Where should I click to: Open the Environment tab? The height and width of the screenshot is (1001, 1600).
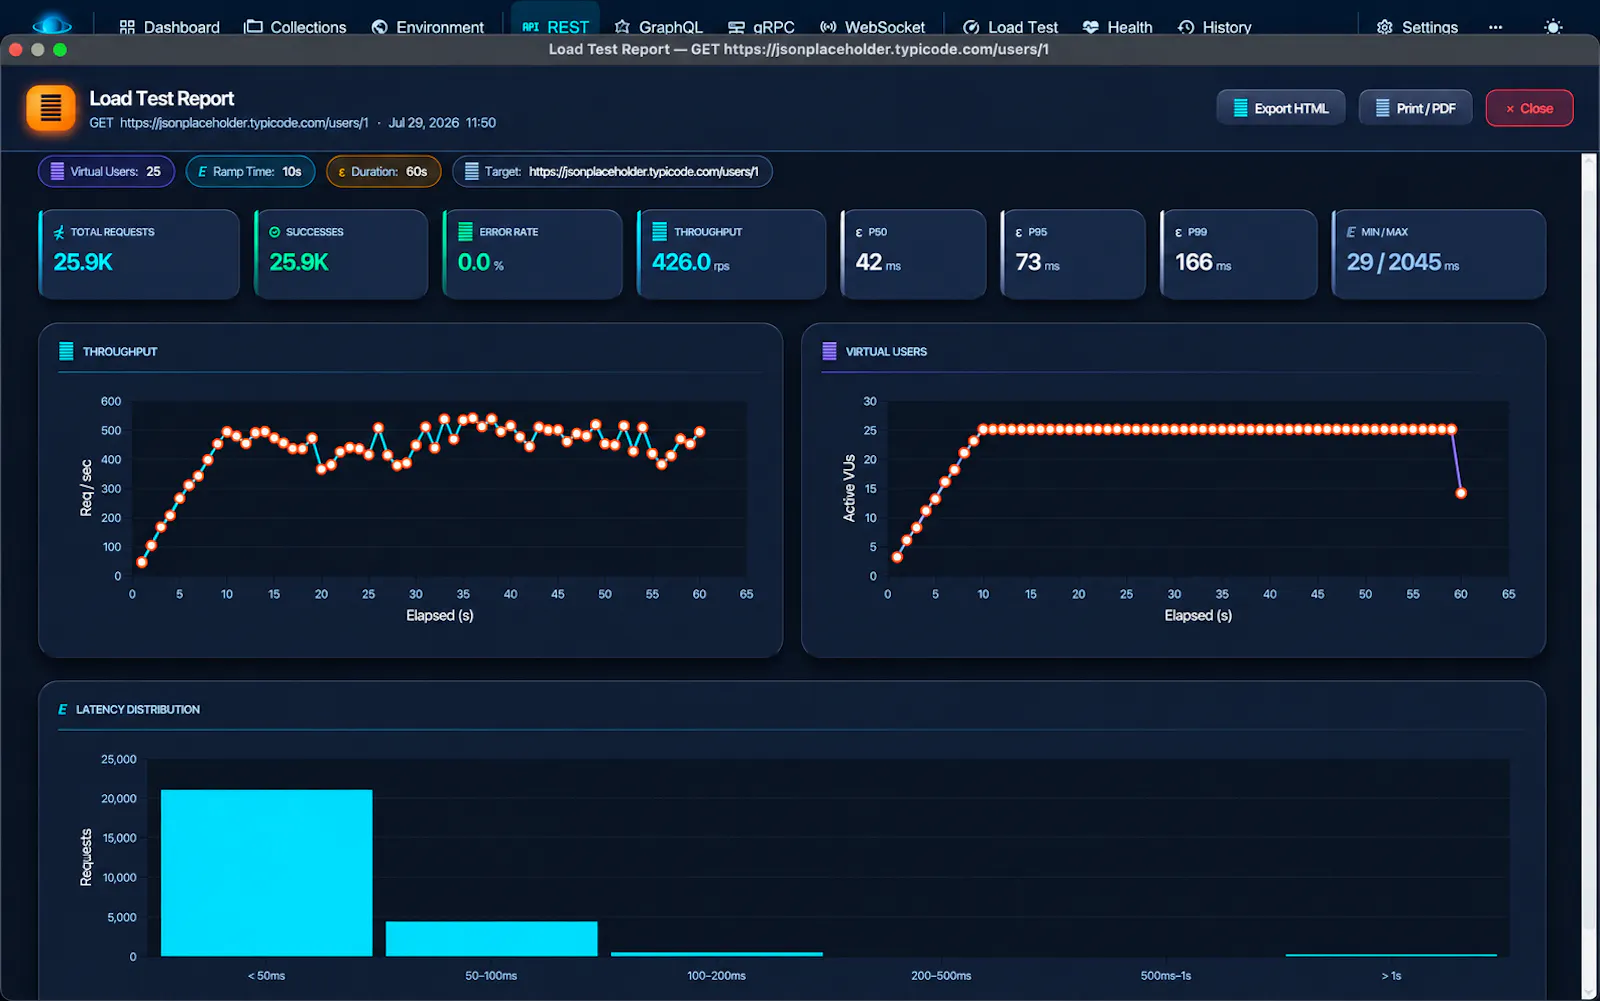[x=427, y=27]
